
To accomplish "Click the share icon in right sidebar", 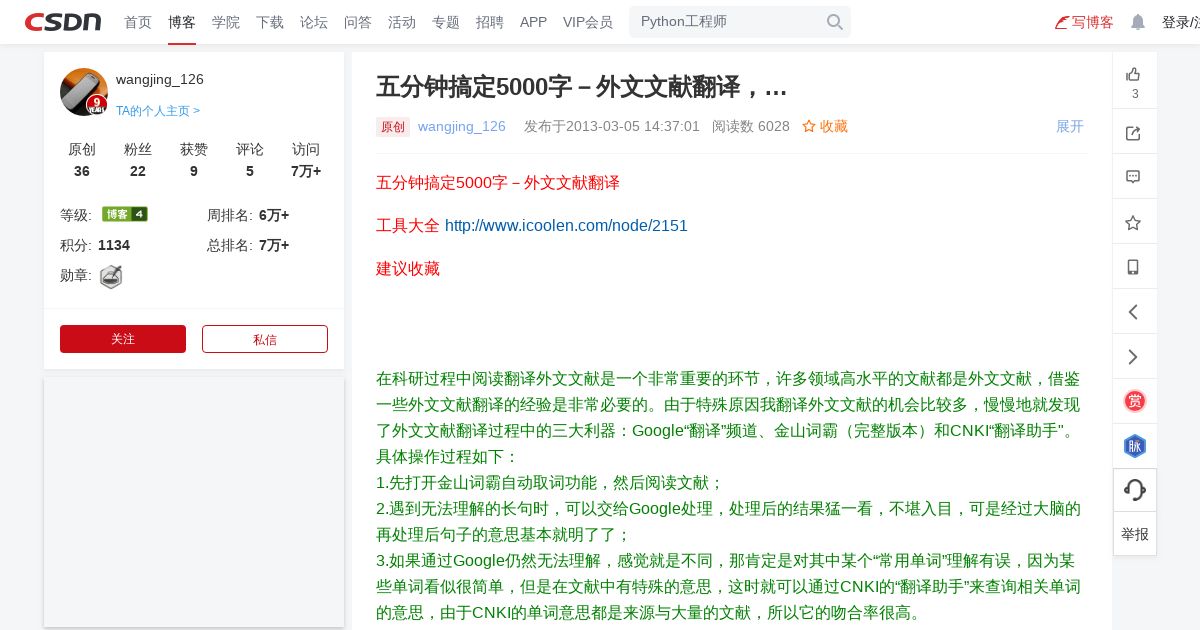I will 1133,133.
